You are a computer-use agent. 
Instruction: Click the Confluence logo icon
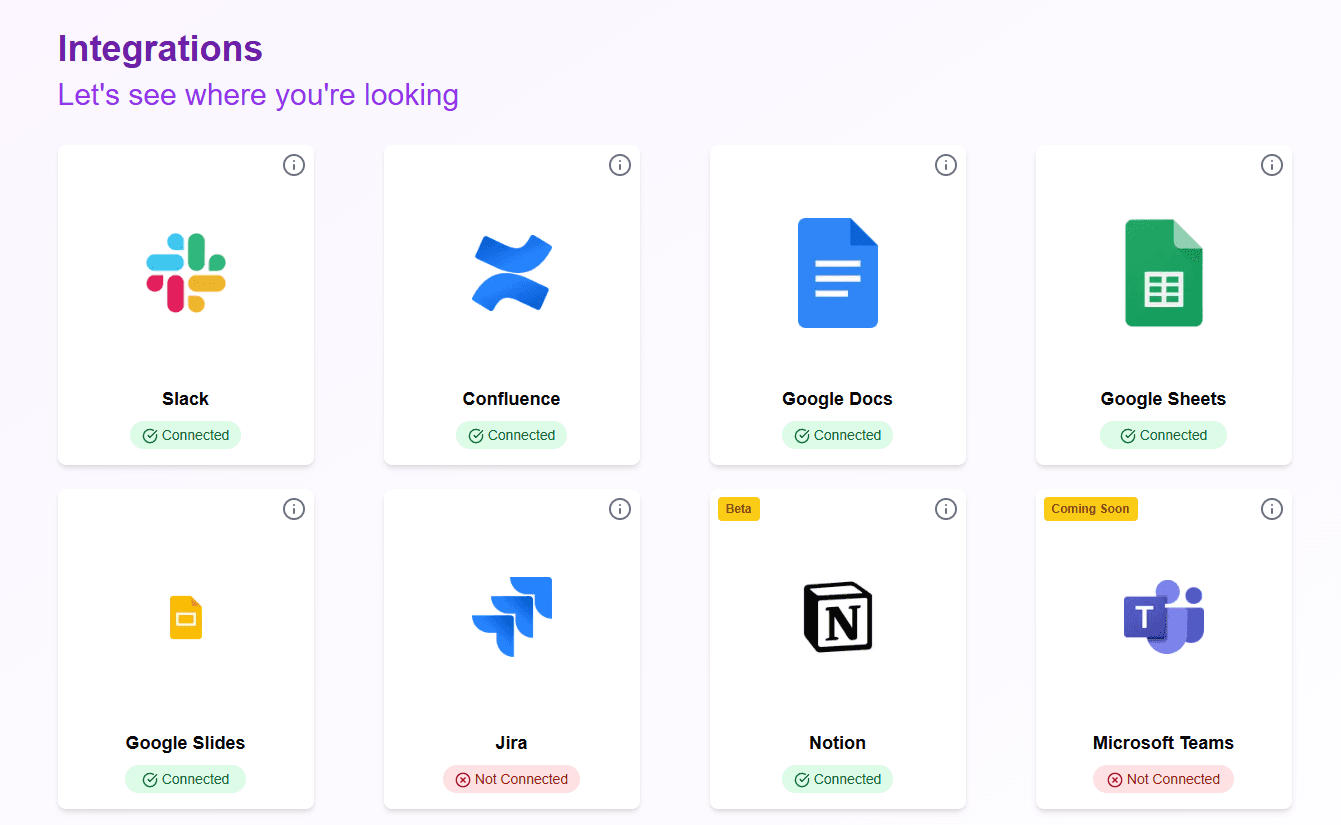point(511,273)
